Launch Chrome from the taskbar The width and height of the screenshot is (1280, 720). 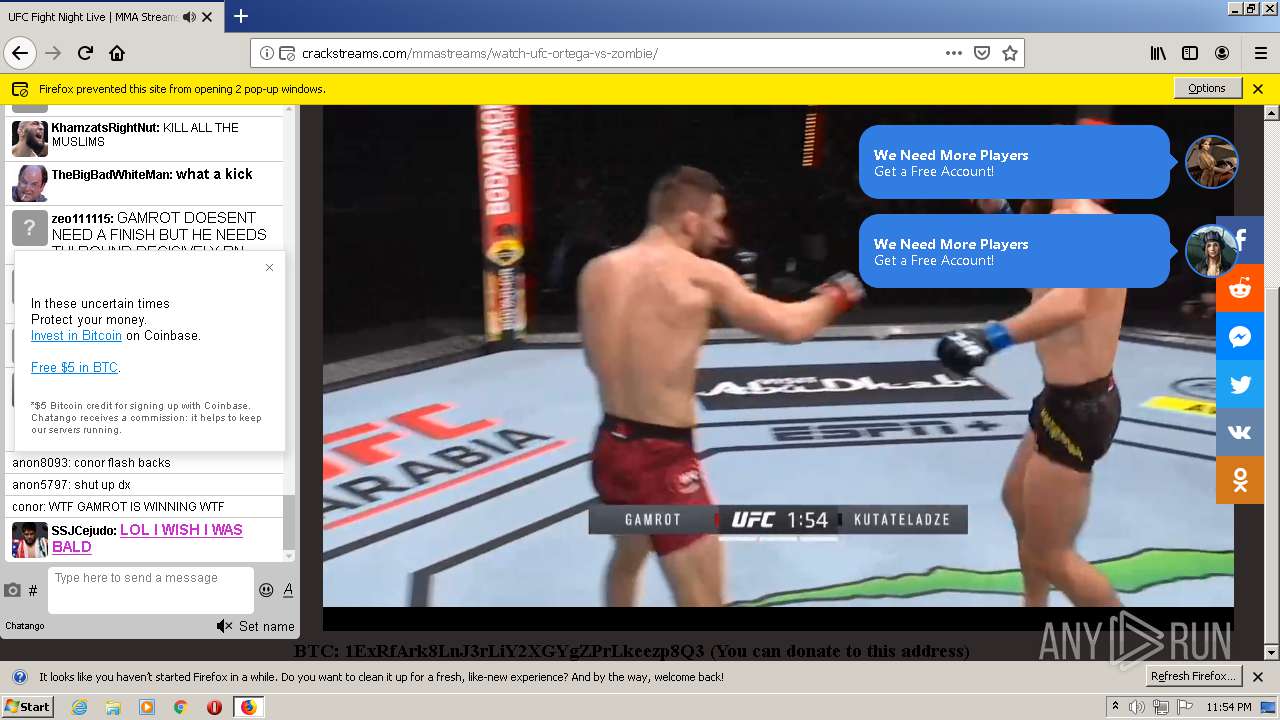point(180,707)
